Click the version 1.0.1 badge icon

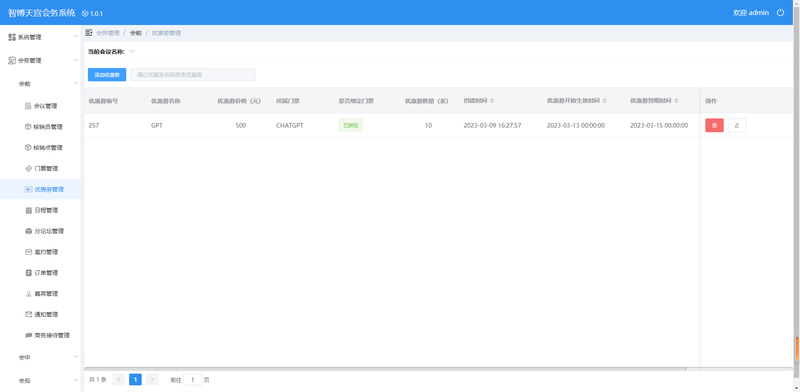point(85,13)
